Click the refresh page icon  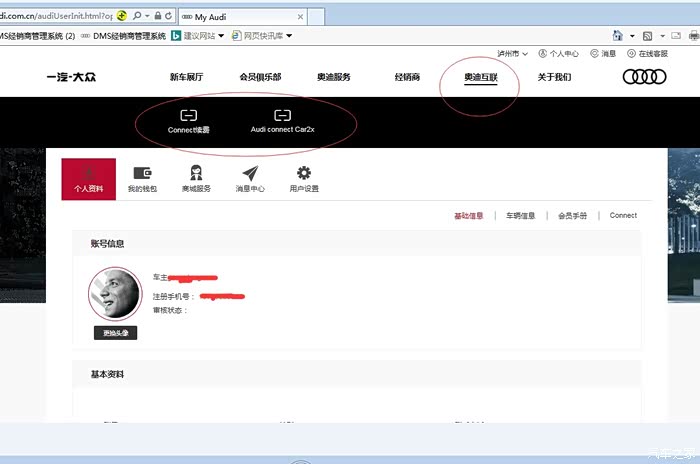[x=168, y=16]
